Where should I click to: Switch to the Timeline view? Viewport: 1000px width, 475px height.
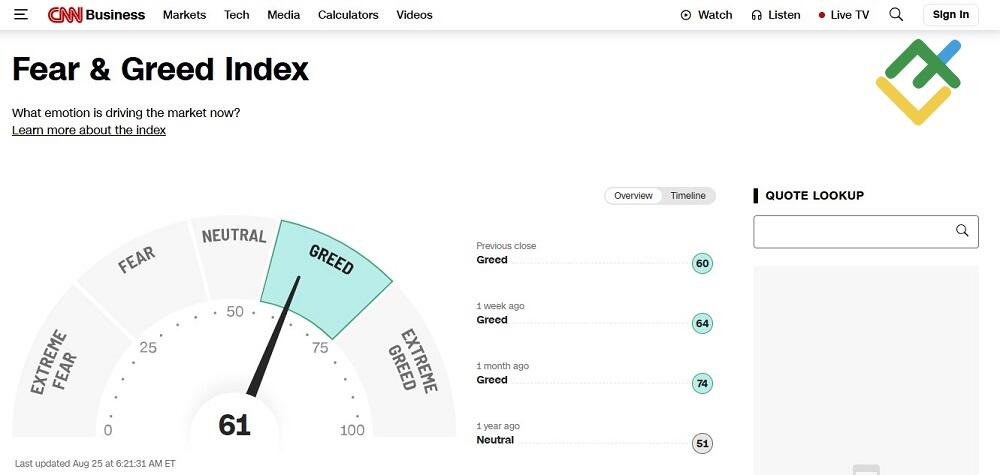(x=688, y=196)
